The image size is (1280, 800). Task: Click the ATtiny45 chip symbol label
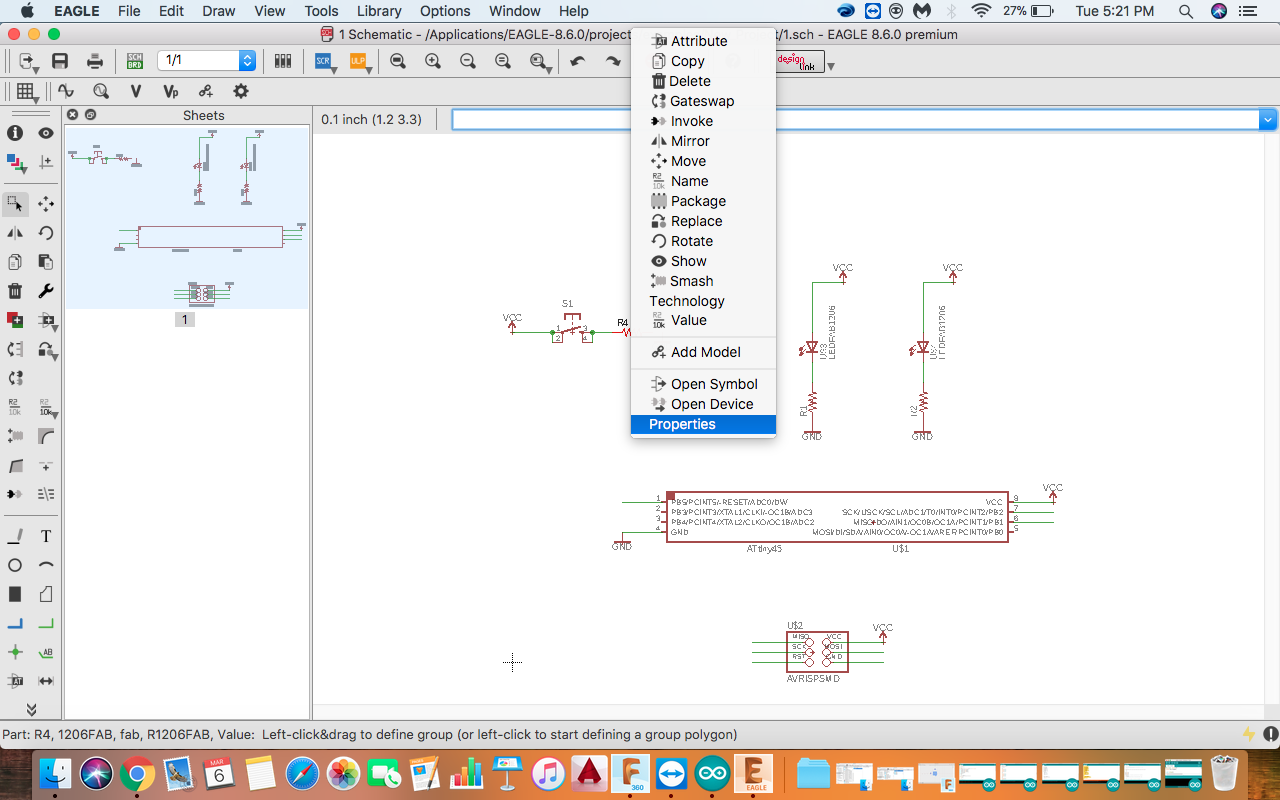coord(767,548)
